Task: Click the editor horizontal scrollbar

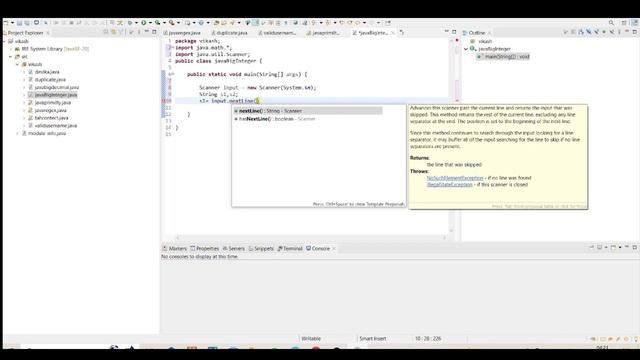Action: click(310, 238)
